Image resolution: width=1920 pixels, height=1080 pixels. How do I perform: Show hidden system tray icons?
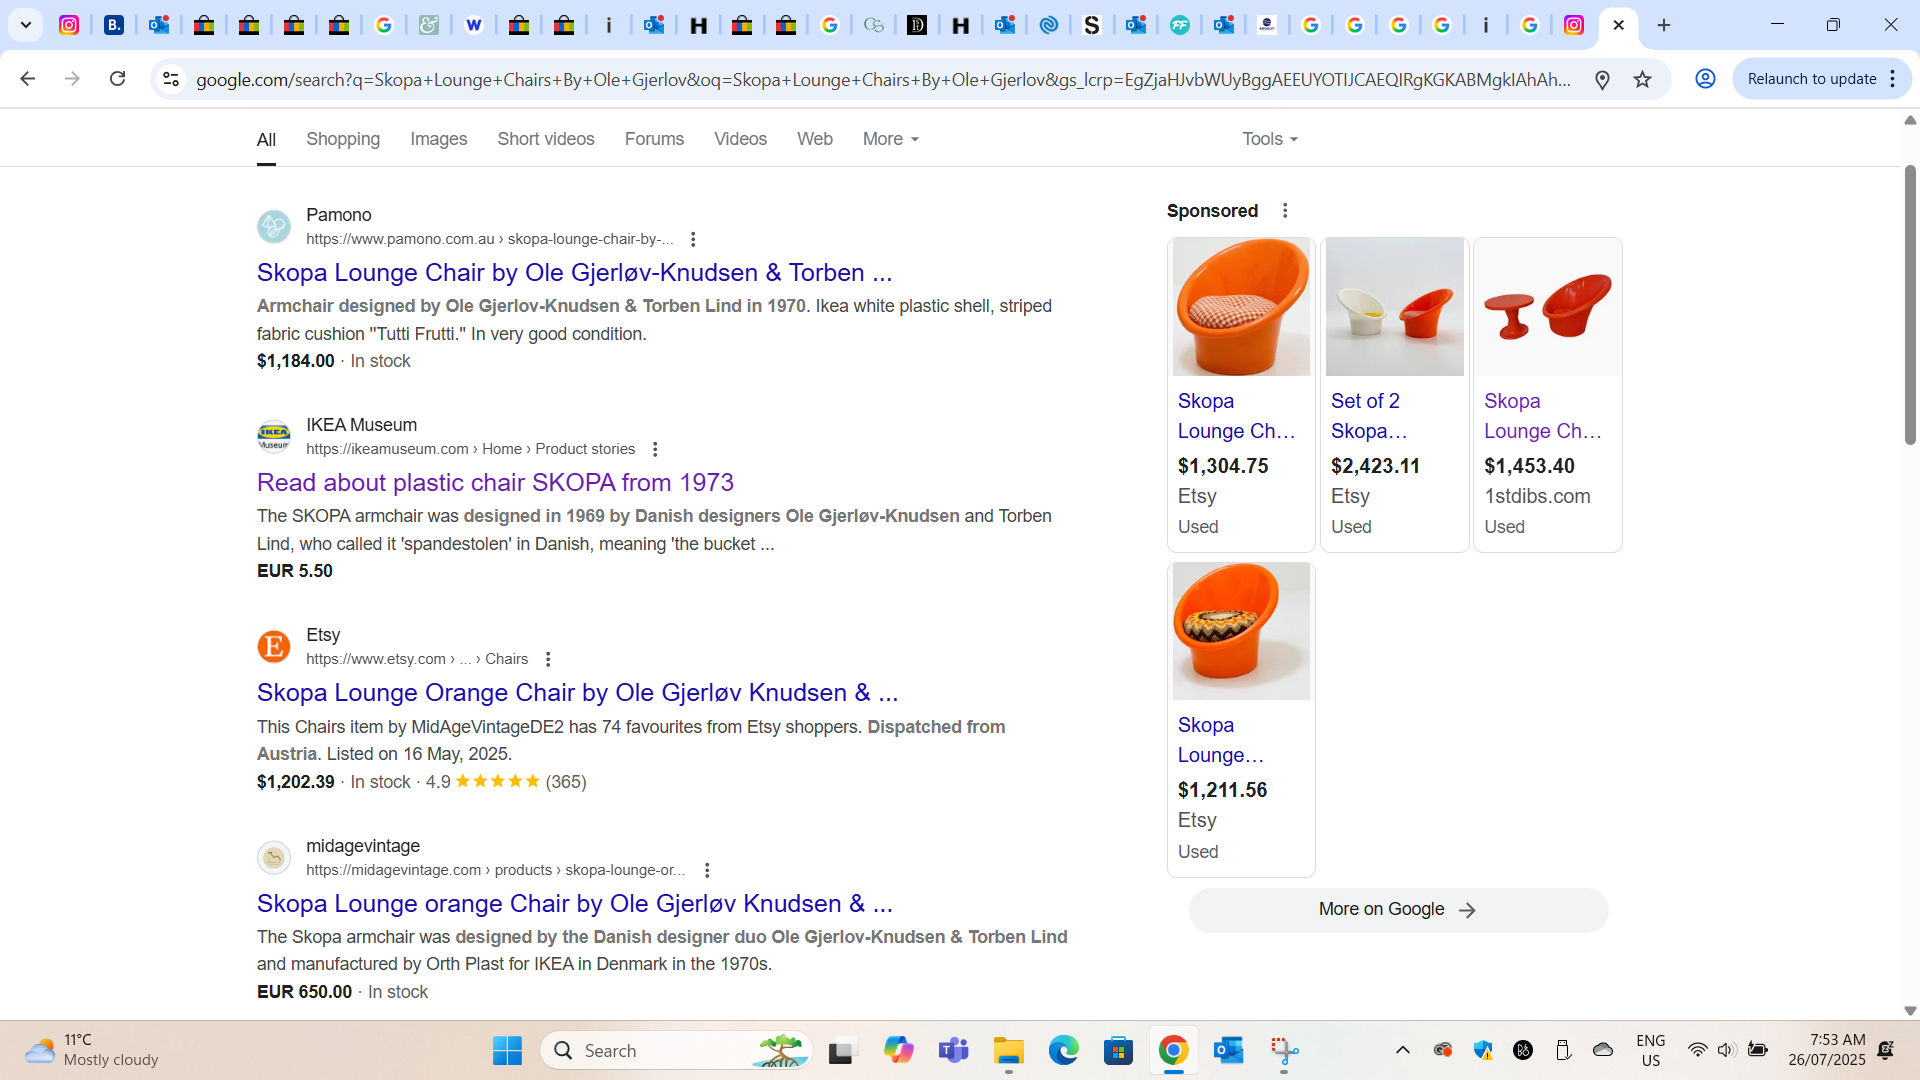coord(1402,1050)
